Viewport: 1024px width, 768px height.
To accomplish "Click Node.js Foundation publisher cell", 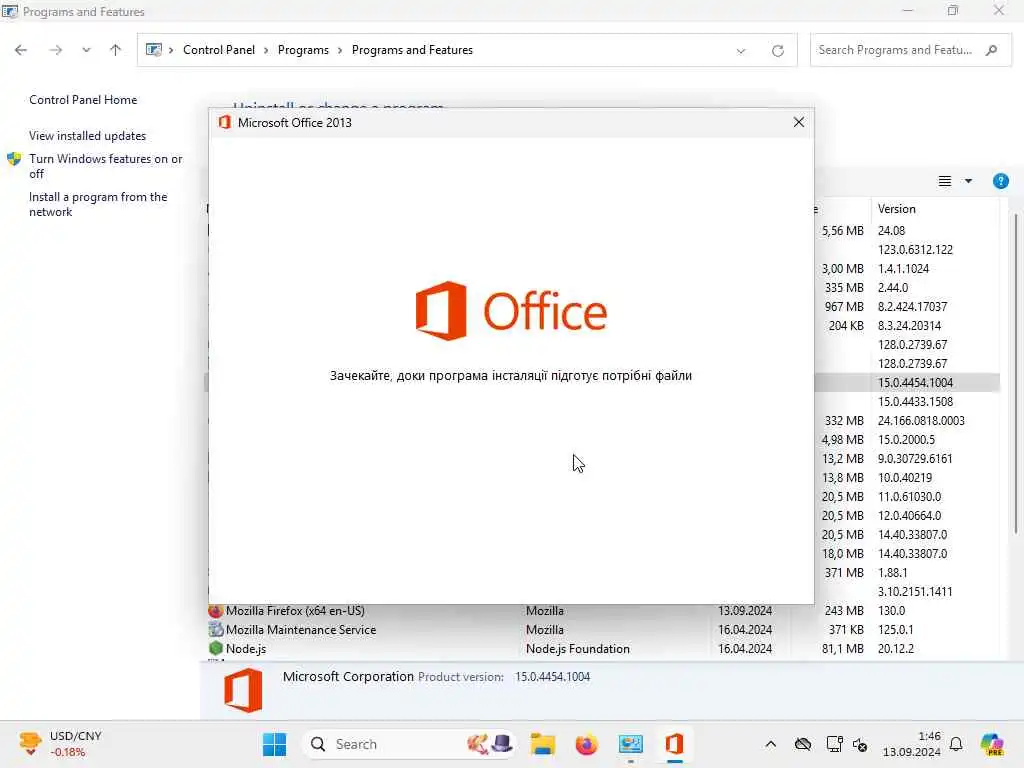I will [577, 648].
